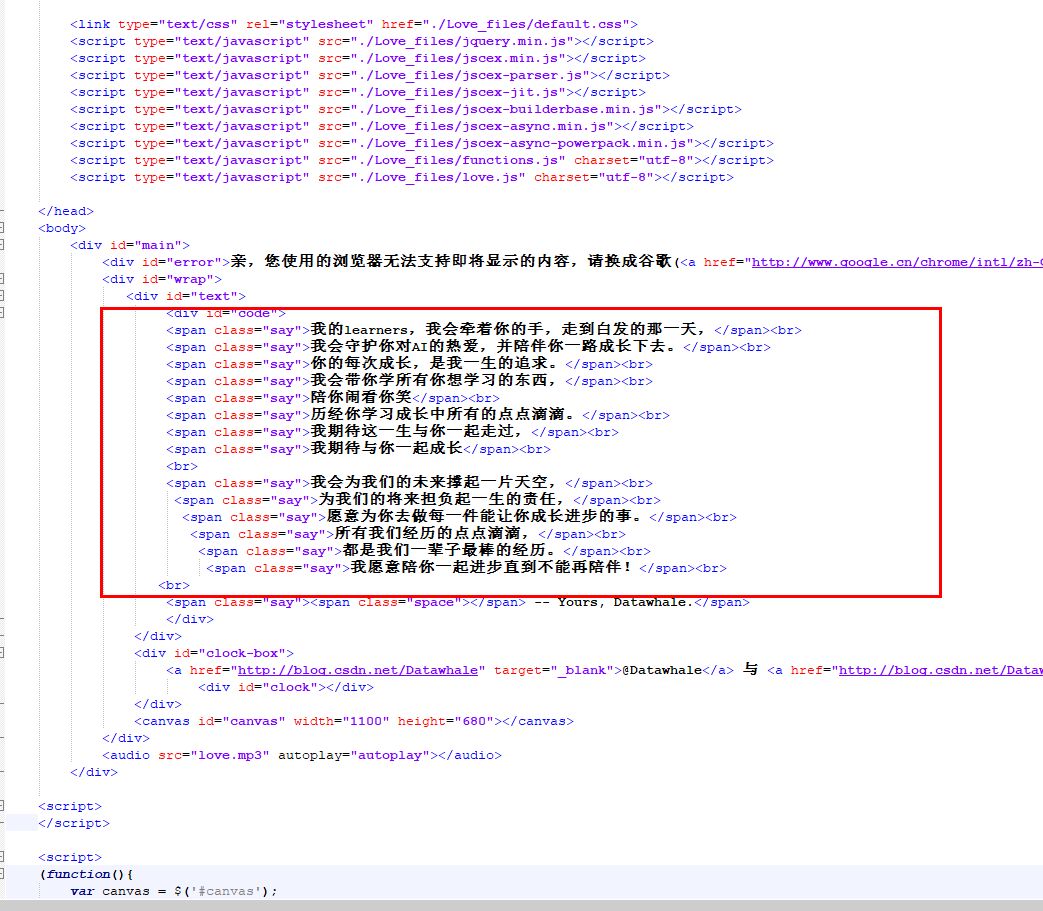
Task: Select the jscex-async-powerpack.min.js script line
Action: (x=422, y=144)
